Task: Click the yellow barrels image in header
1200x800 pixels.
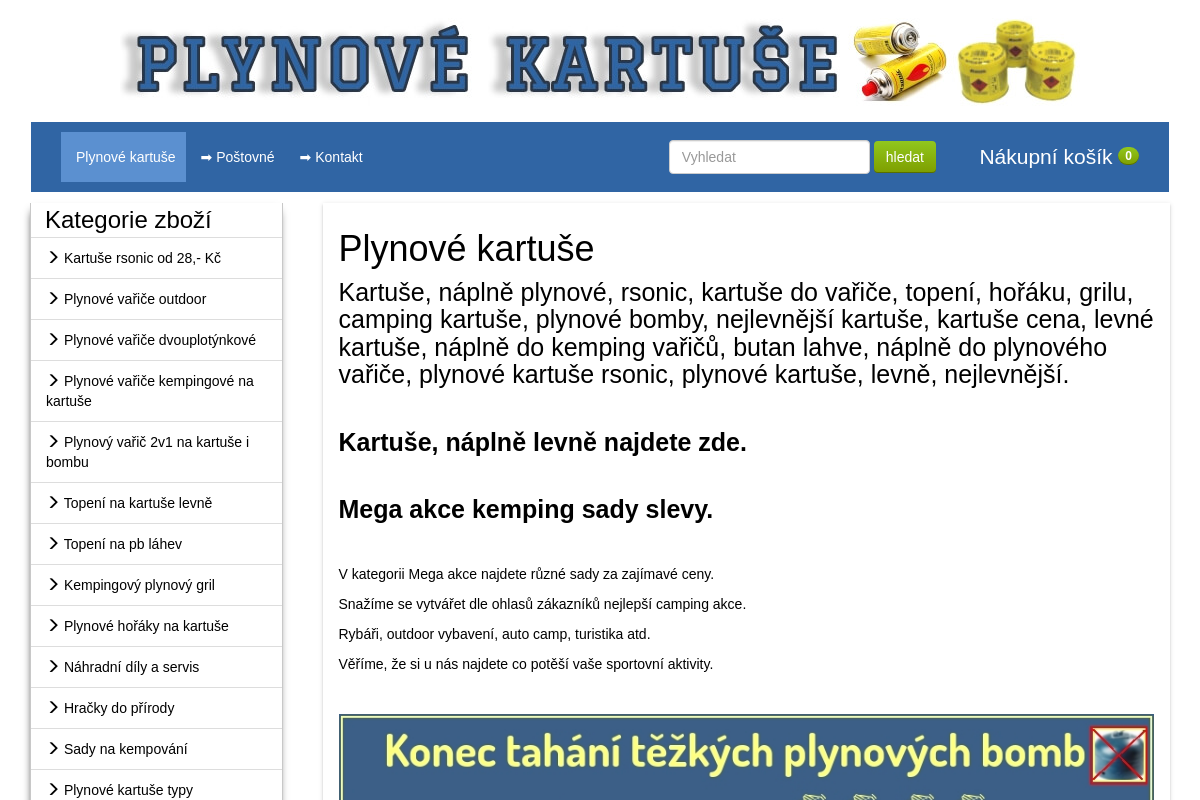Action: click(x=1015, y=61)
